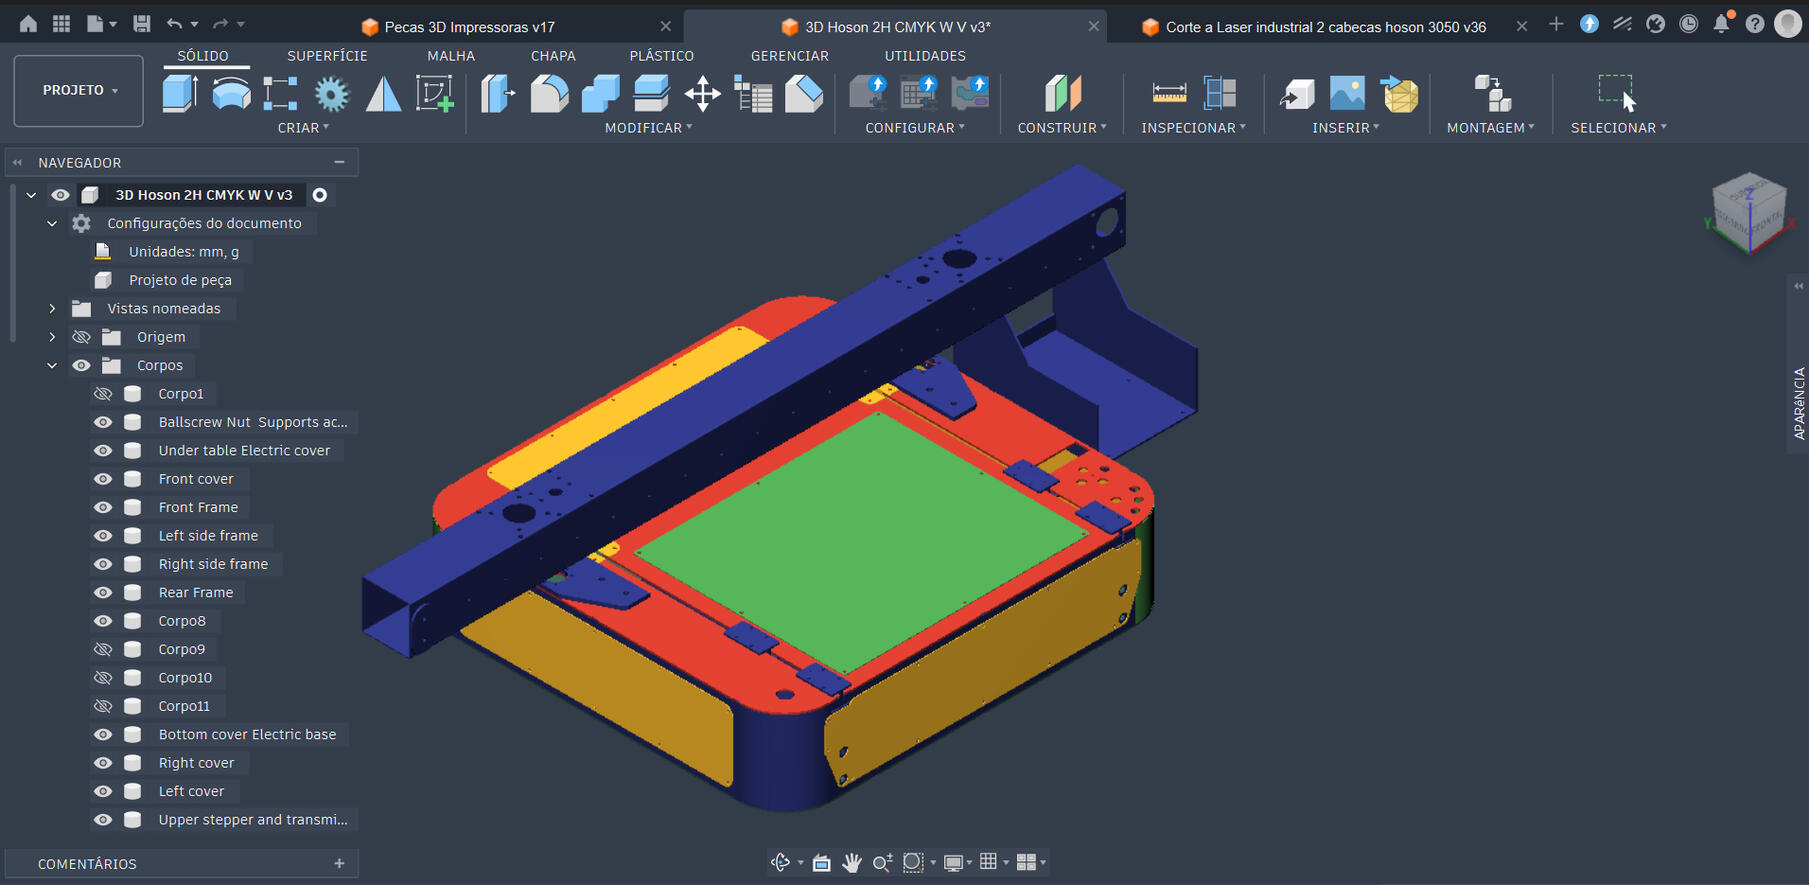Screen dimensions: 1809x885
Task: Click the Selection tool icon
Action: pos(1617,93)
